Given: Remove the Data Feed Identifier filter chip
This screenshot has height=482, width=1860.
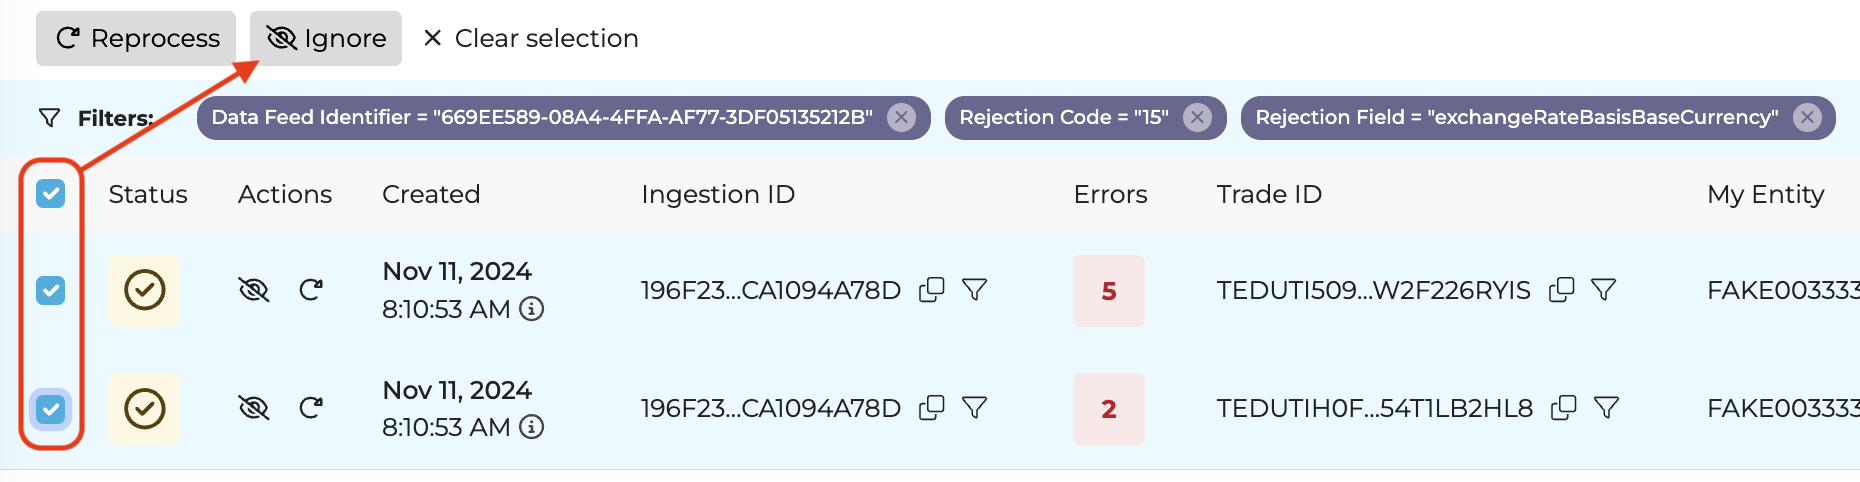Looking at the screenshot, I should (x=901, y=118).
